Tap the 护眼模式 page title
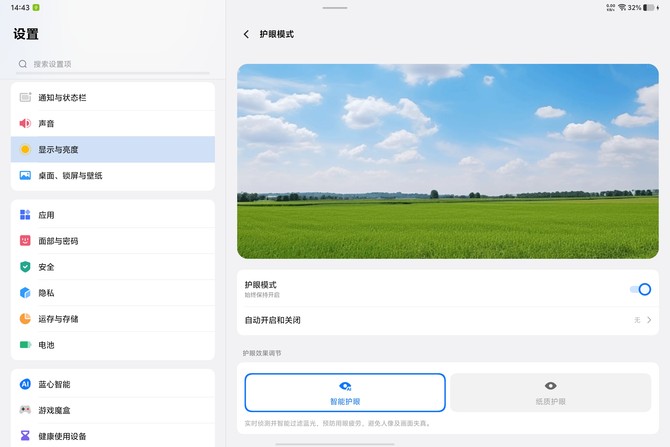670x447 pixels. [x=276, y=34]
